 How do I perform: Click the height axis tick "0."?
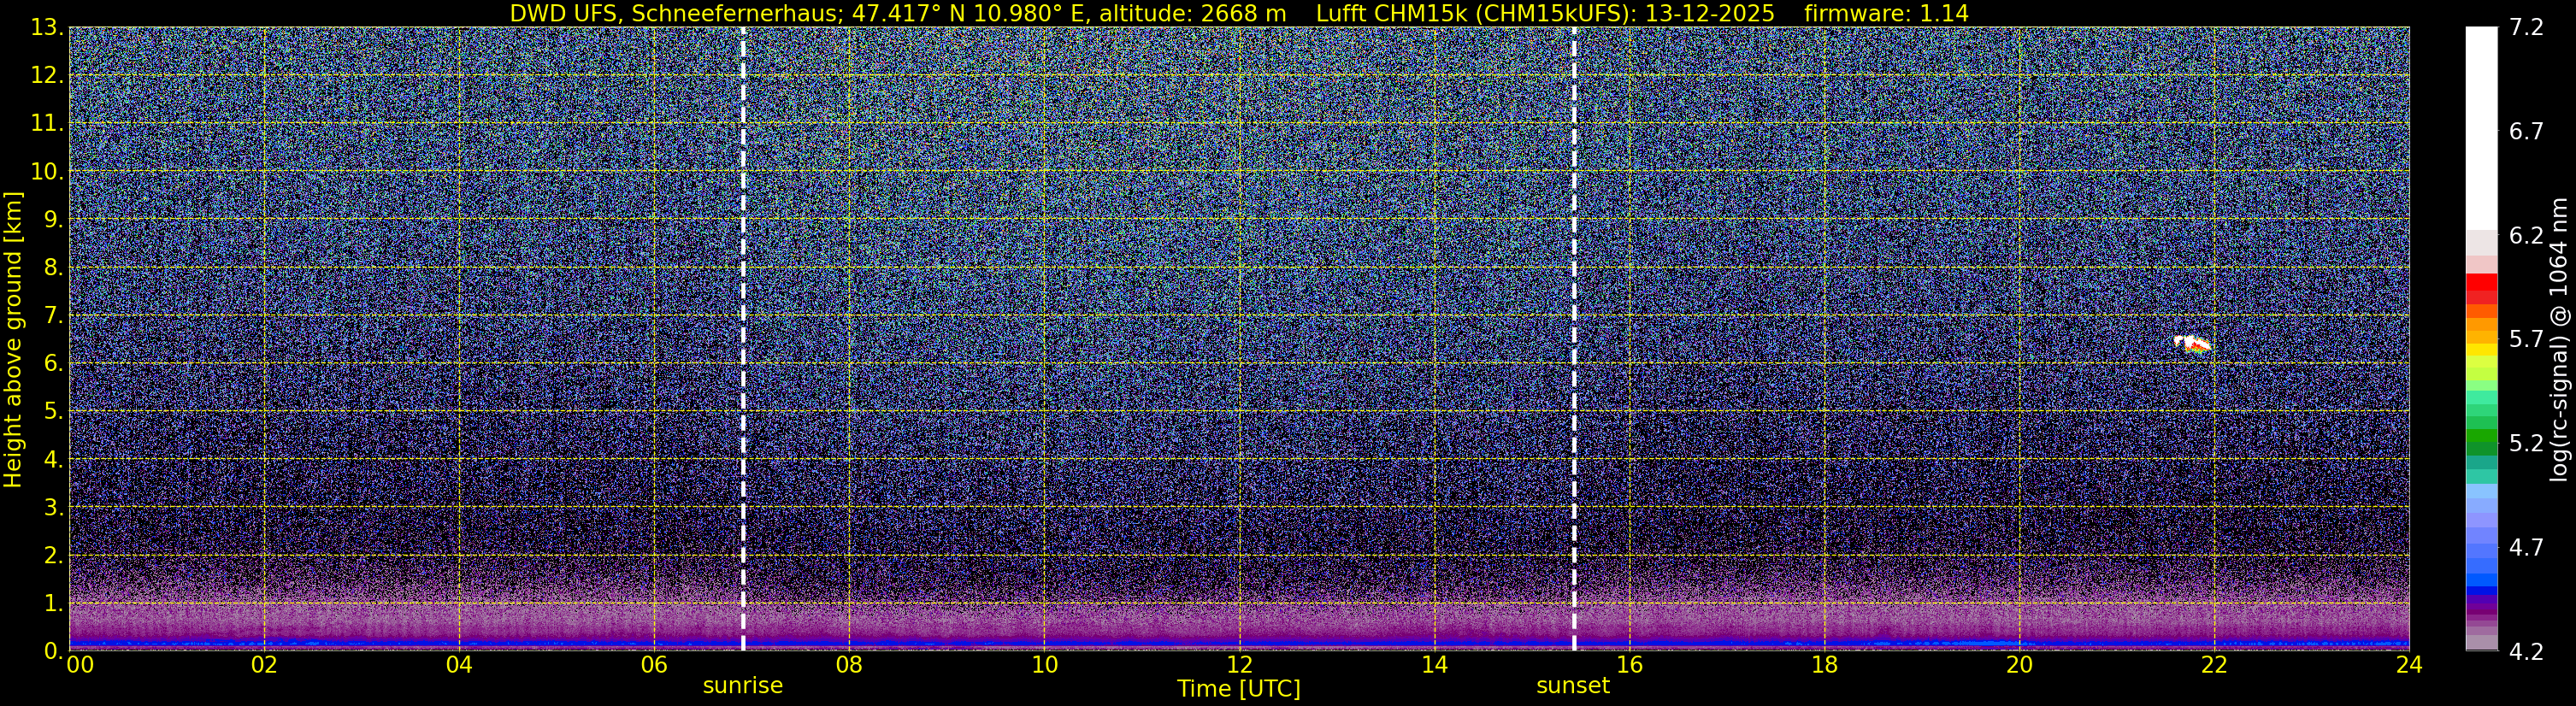tap(54, 651)
